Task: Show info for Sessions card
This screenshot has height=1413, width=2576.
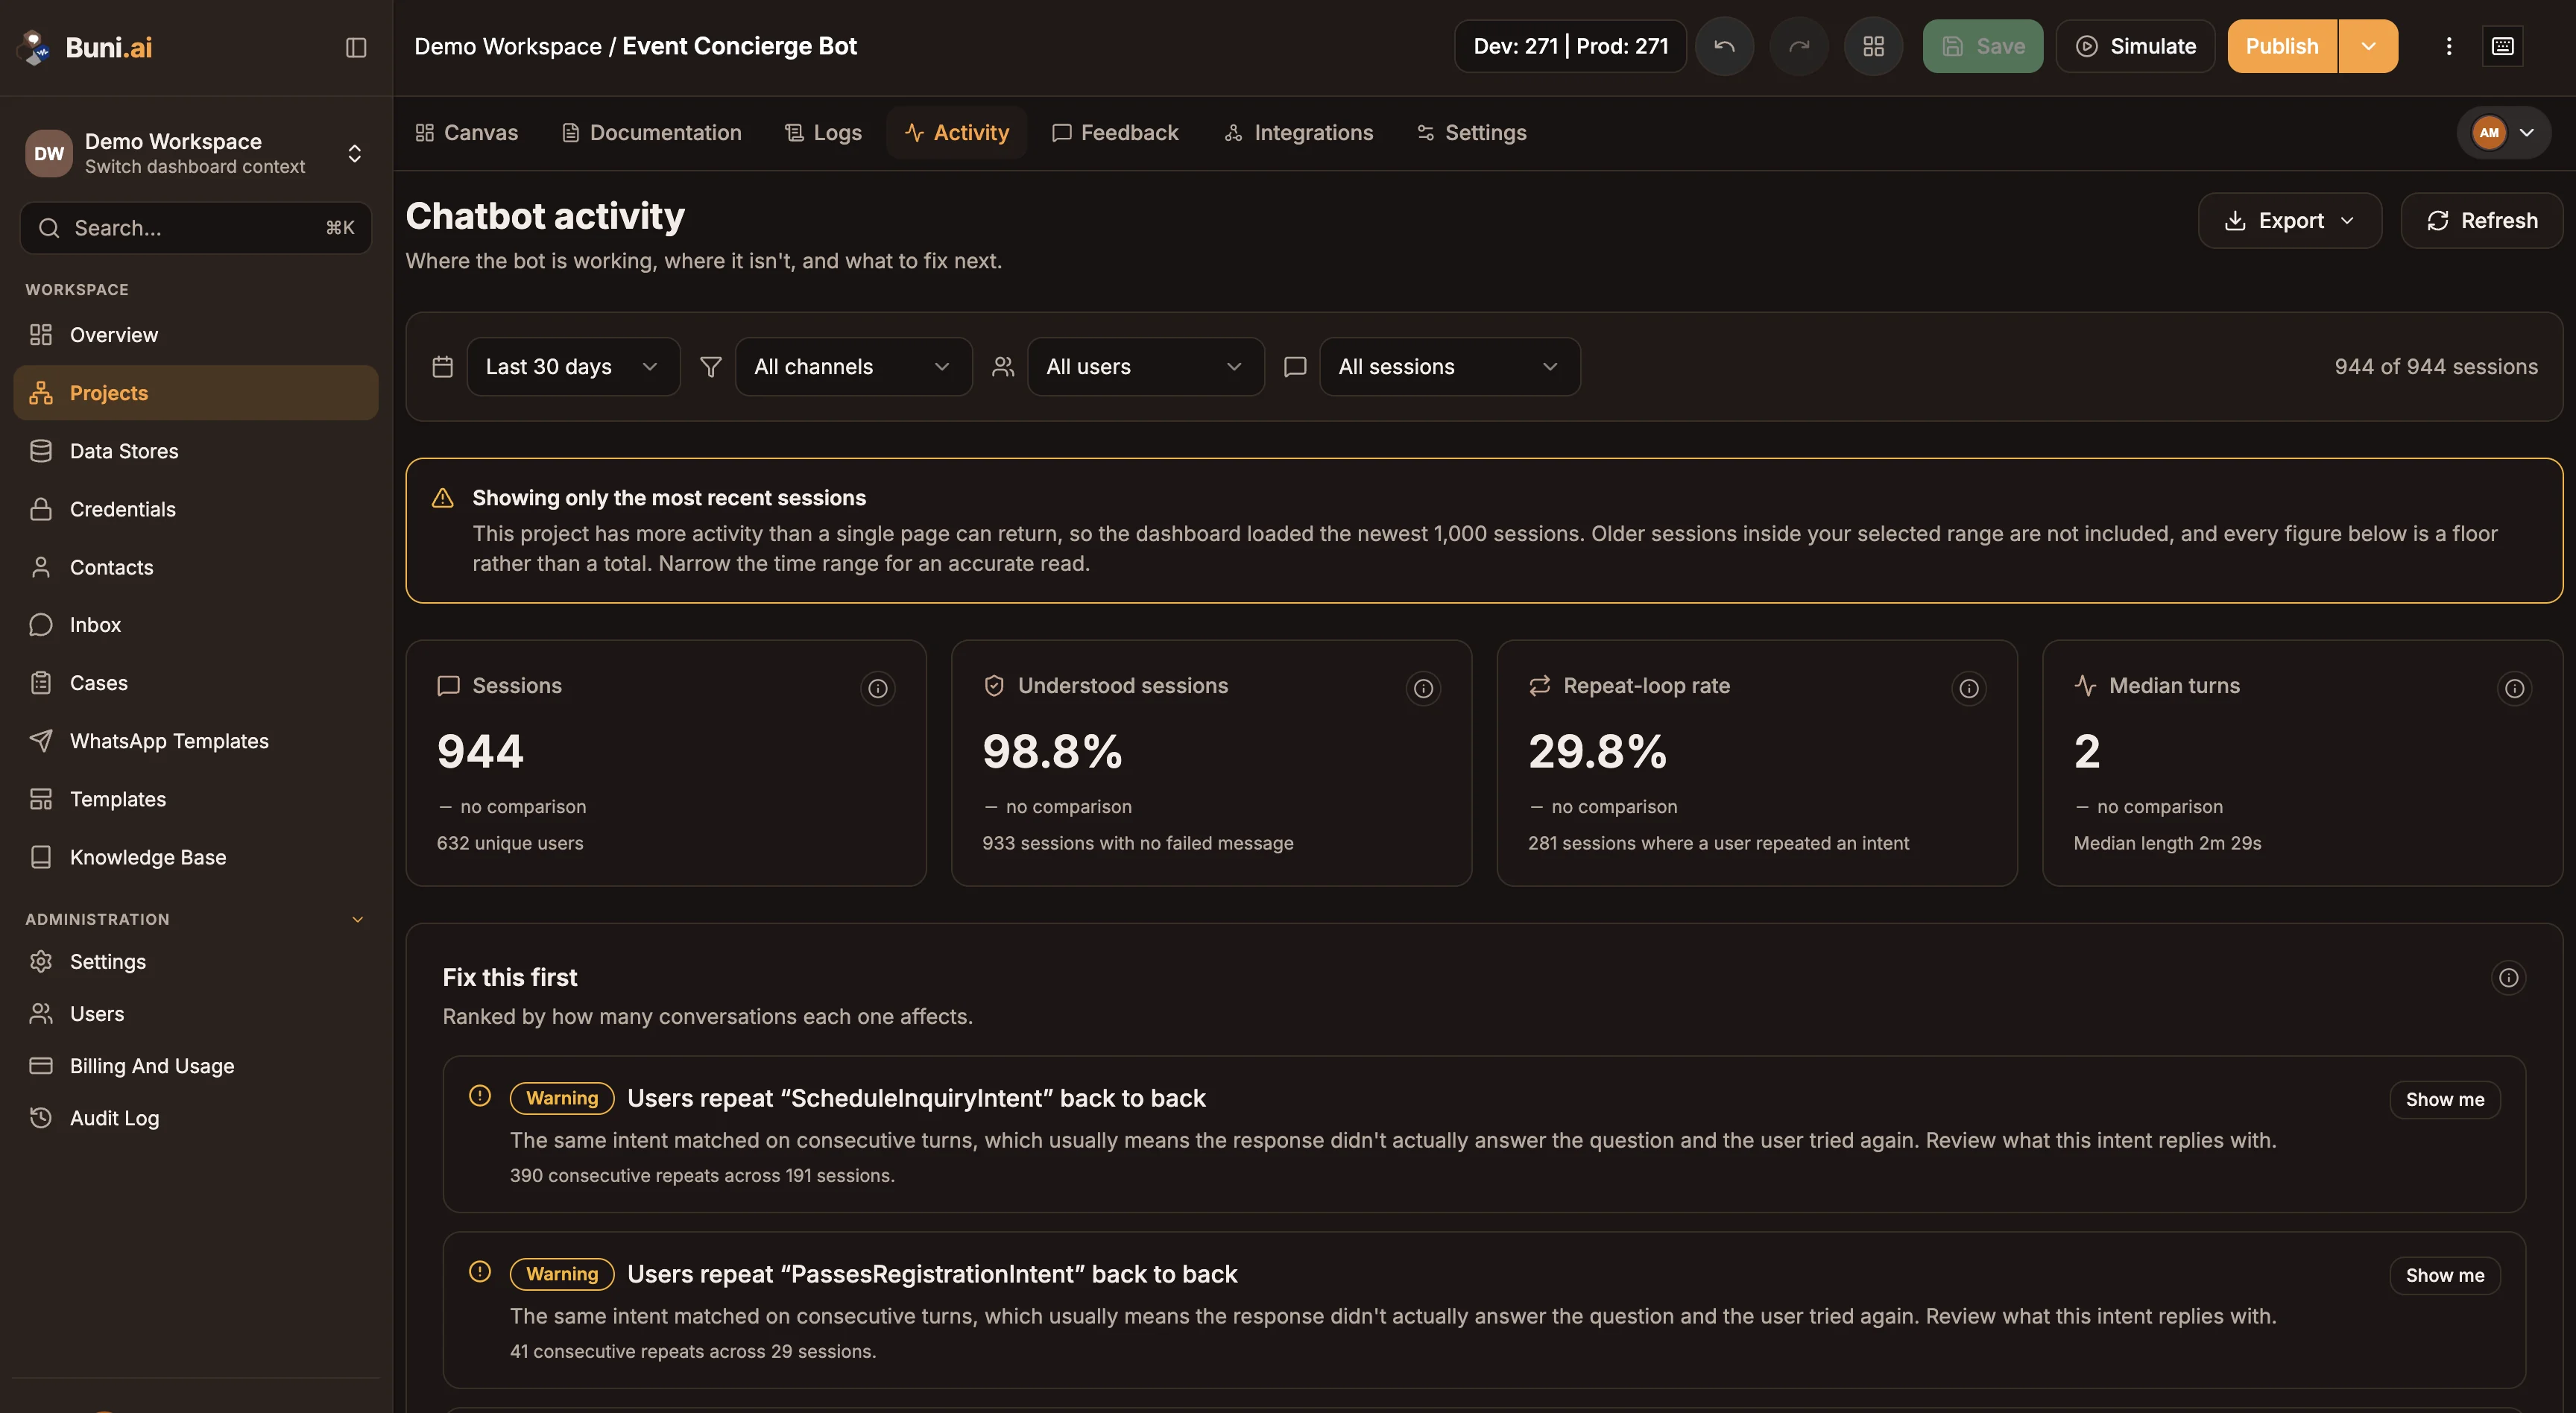Action: point(878,688)
